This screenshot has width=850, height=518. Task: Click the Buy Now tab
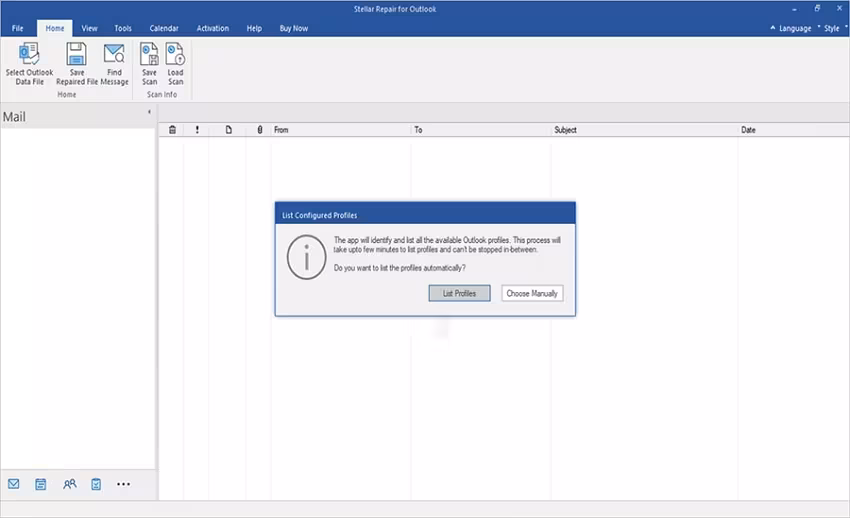click(294, 28)
